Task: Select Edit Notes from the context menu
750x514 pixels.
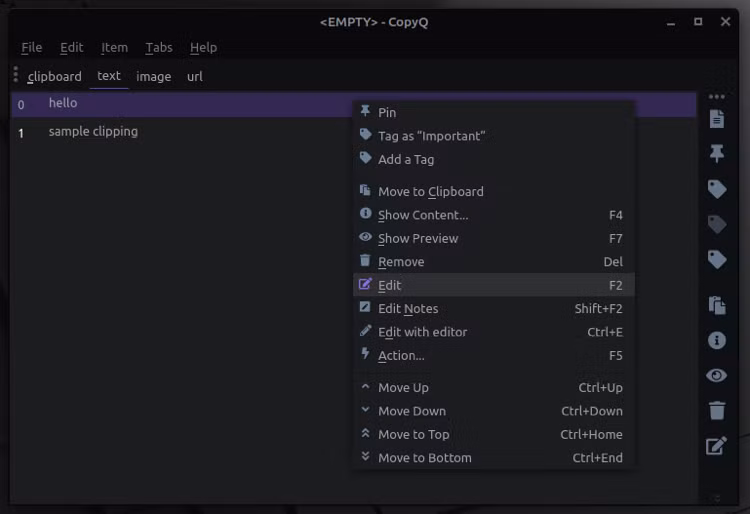Action: pos(494,308)
